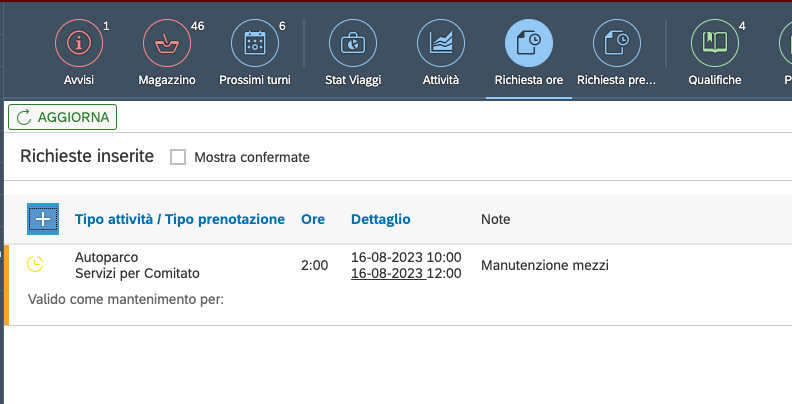Click the Manutenzione mezzi note text
This screenshot has width=792, height=404.
point(544,265)
